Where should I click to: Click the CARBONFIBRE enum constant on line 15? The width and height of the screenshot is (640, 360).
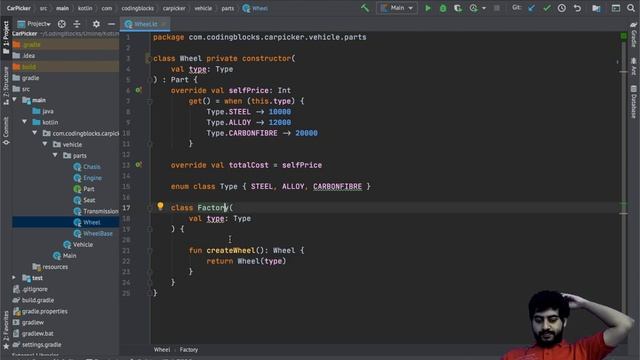338,187
